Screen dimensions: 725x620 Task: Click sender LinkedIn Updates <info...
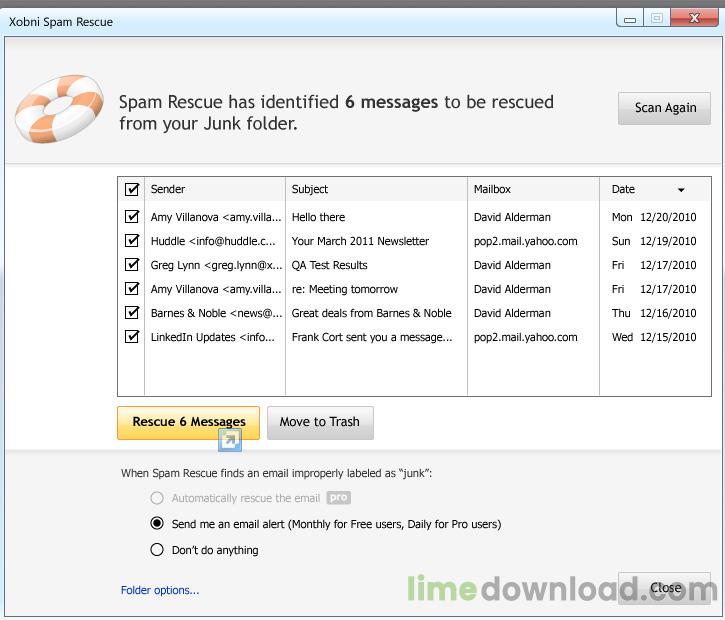[212, 337]
